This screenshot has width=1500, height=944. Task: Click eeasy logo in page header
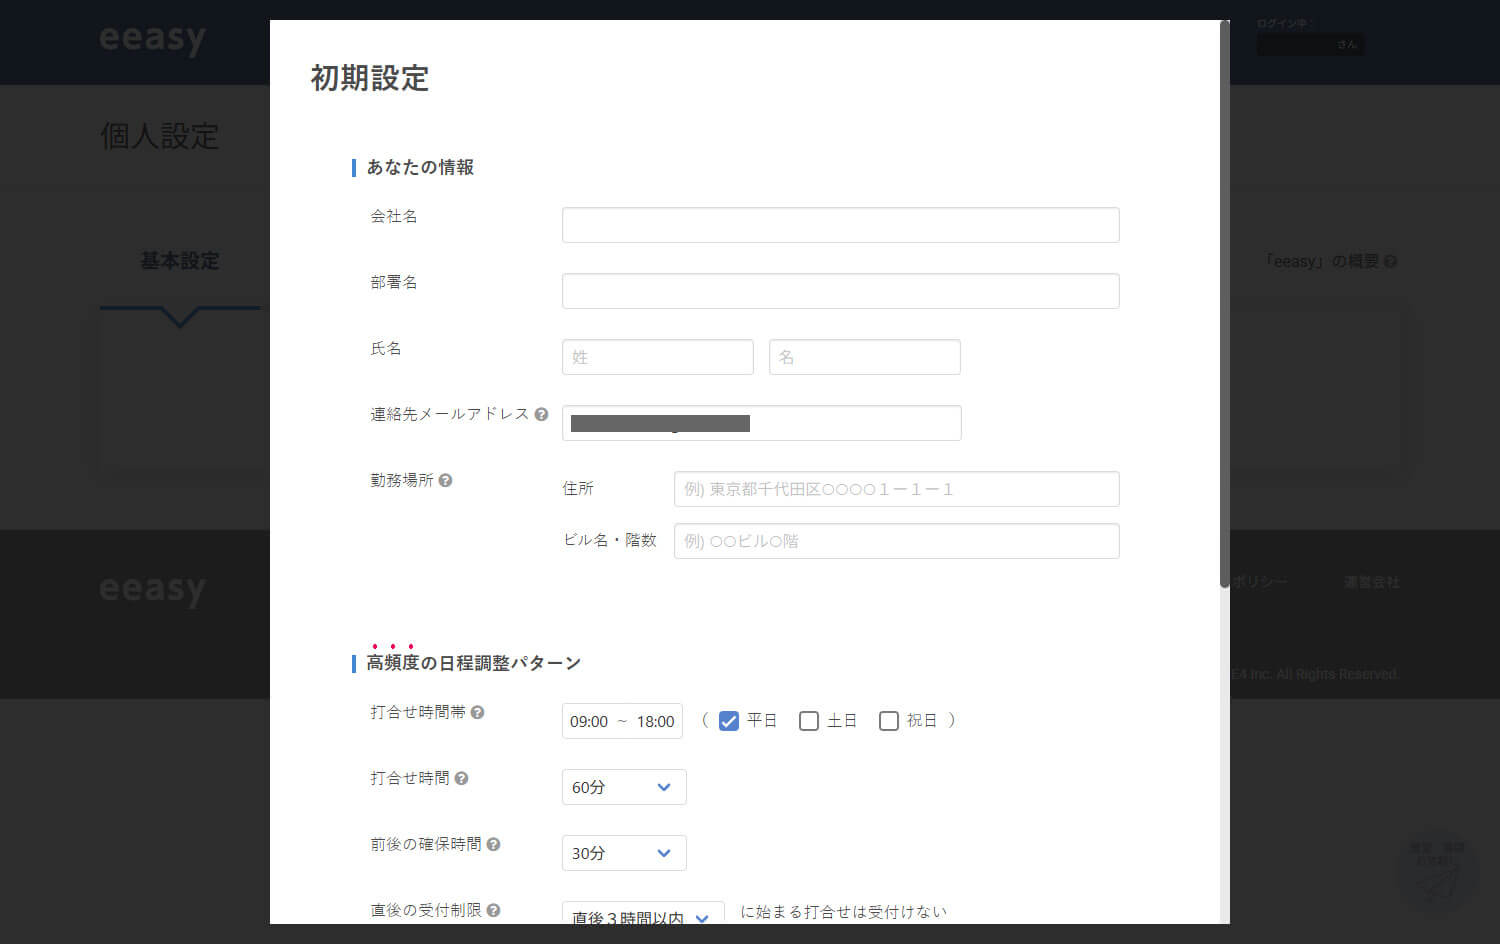(152, 39)
